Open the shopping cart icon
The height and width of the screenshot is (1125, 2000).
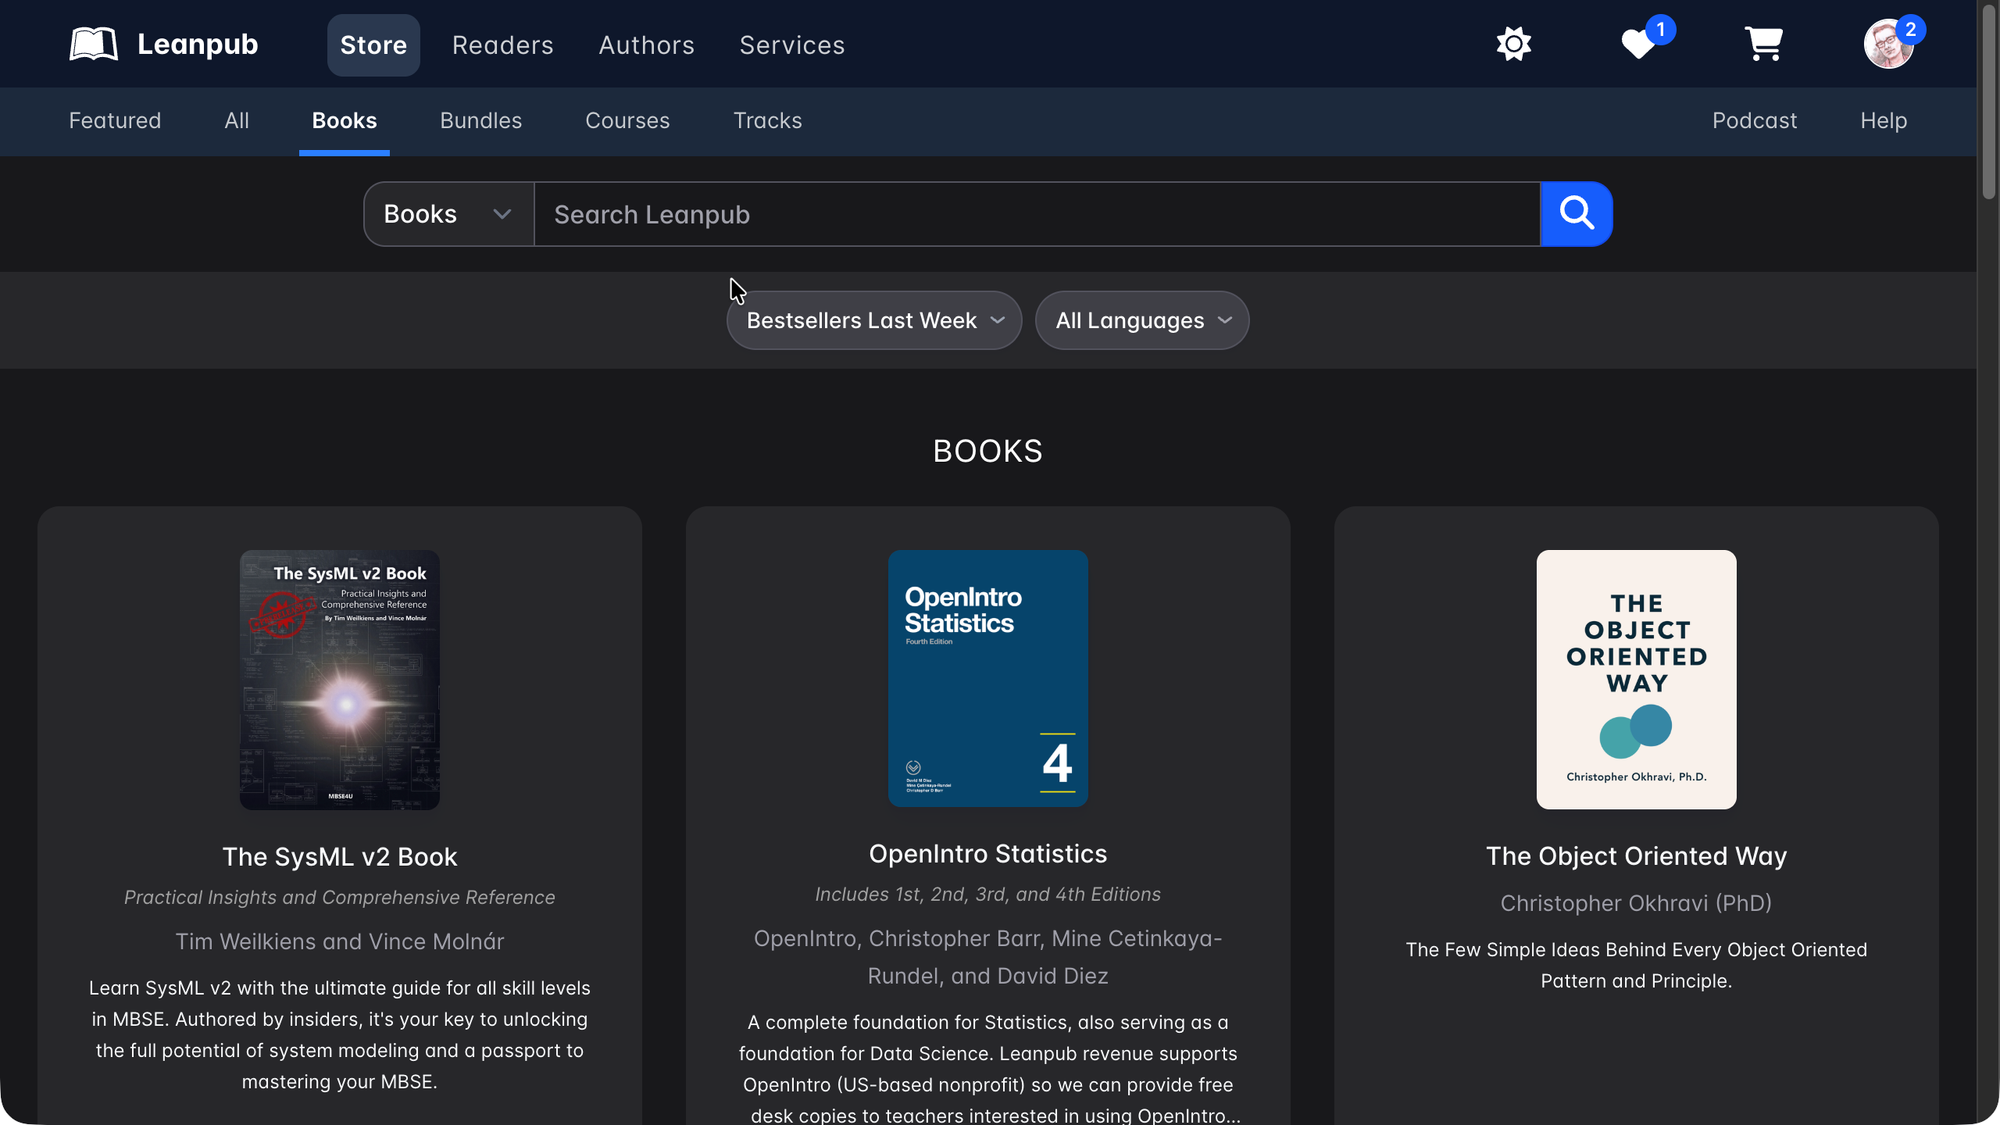[1763, 44]
